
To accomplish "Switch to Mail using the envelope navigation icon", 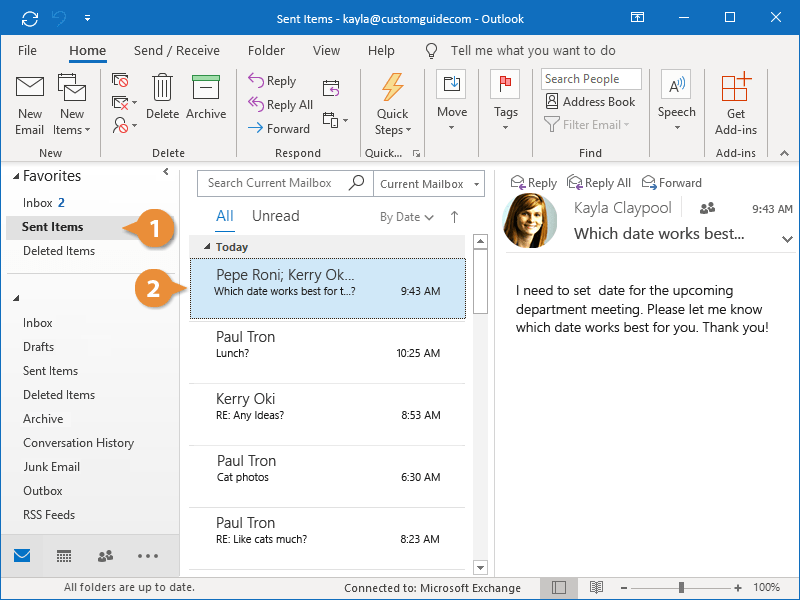I will 22,556.
